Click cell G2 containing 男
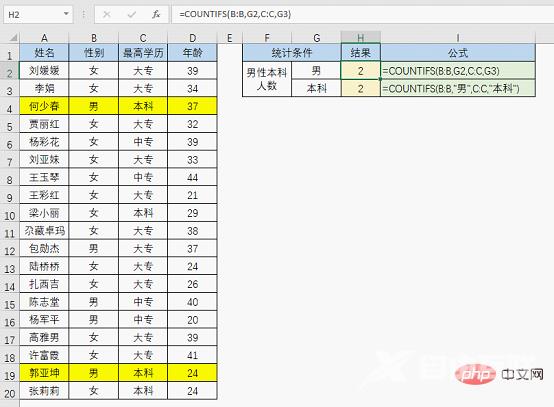This screenshot has height=407, width=554. click(316, 71)
